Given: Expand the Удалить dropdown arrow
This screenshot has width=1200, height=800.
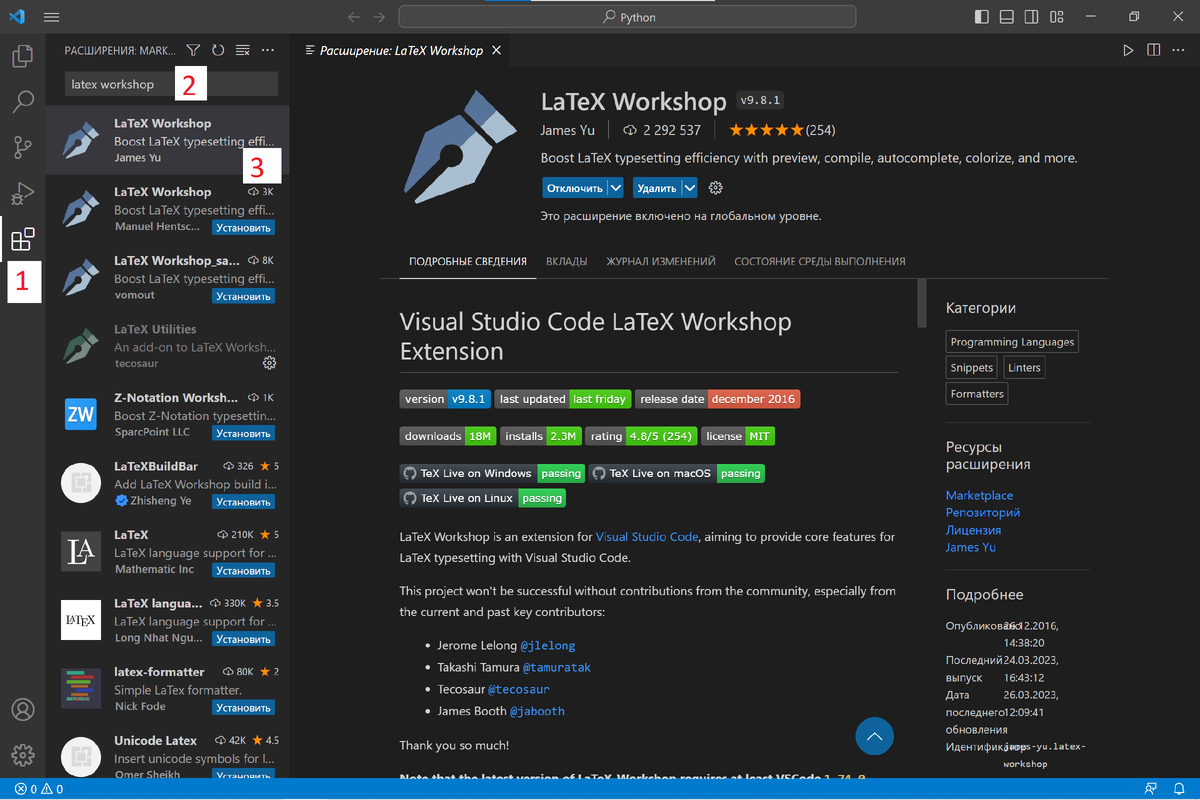Looking at the screenshot, I should point(689,188).
